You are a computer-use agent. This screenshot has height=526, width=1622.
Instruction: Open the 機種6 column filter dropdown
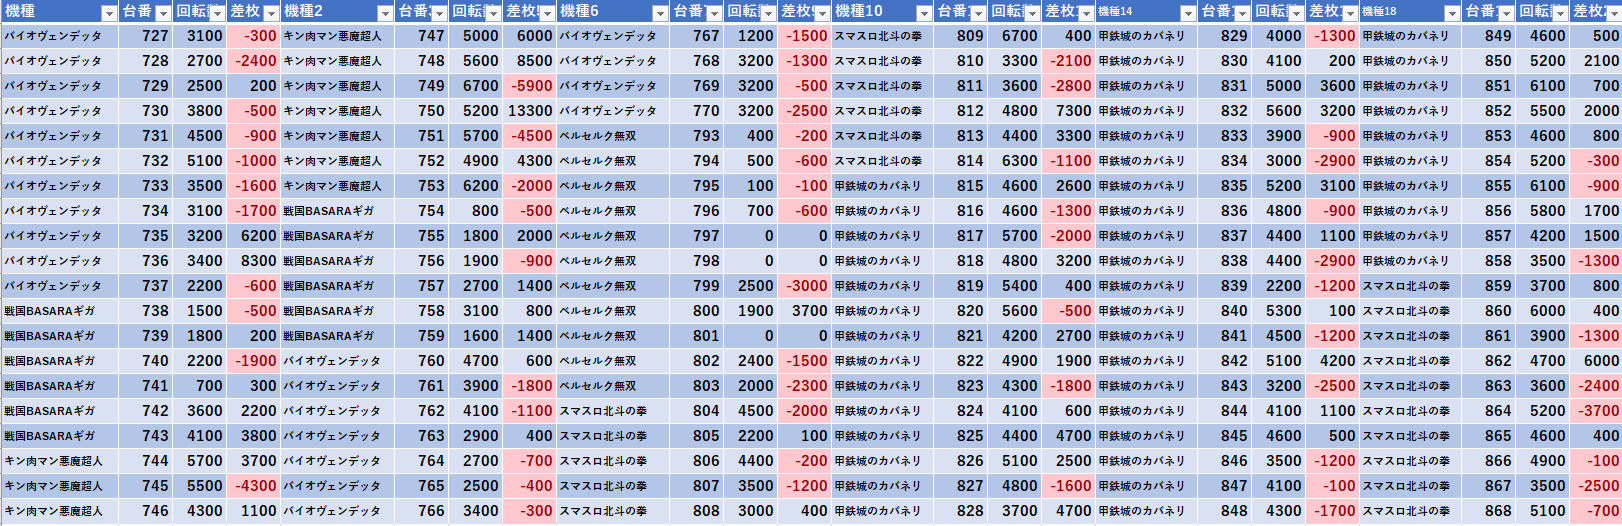coord(660,13)
